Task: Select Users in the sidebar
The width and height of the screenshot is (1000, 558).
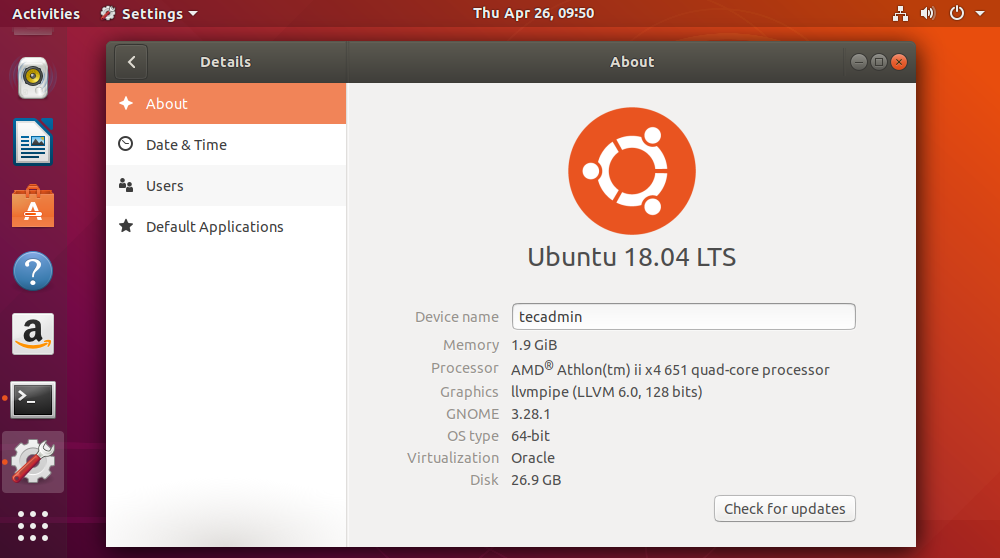Action: tap(226, 186)
